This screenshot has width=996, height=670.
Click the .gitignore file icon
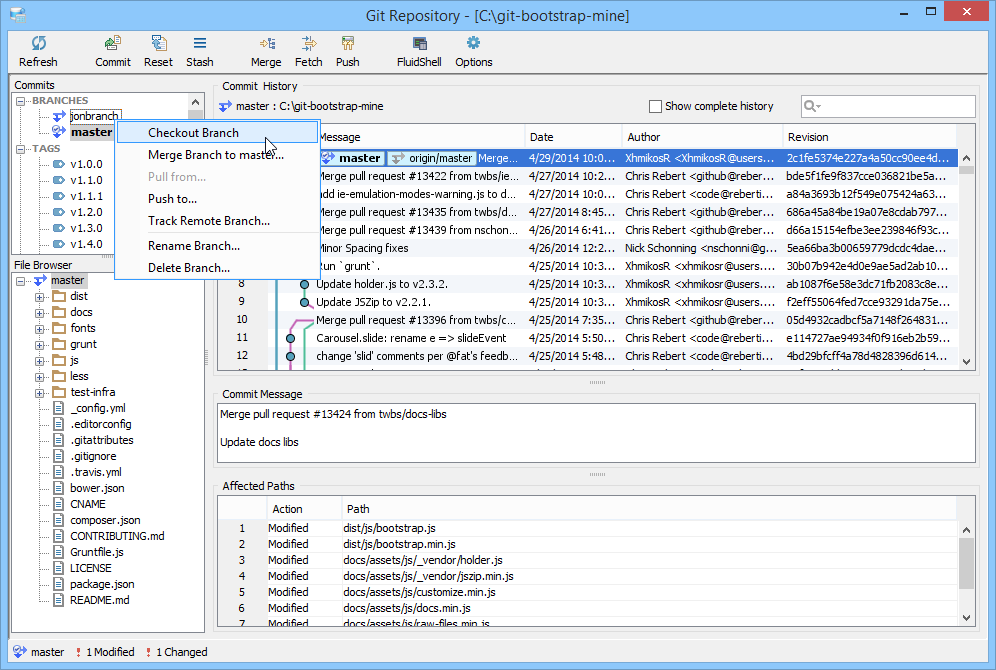point(58,456)
